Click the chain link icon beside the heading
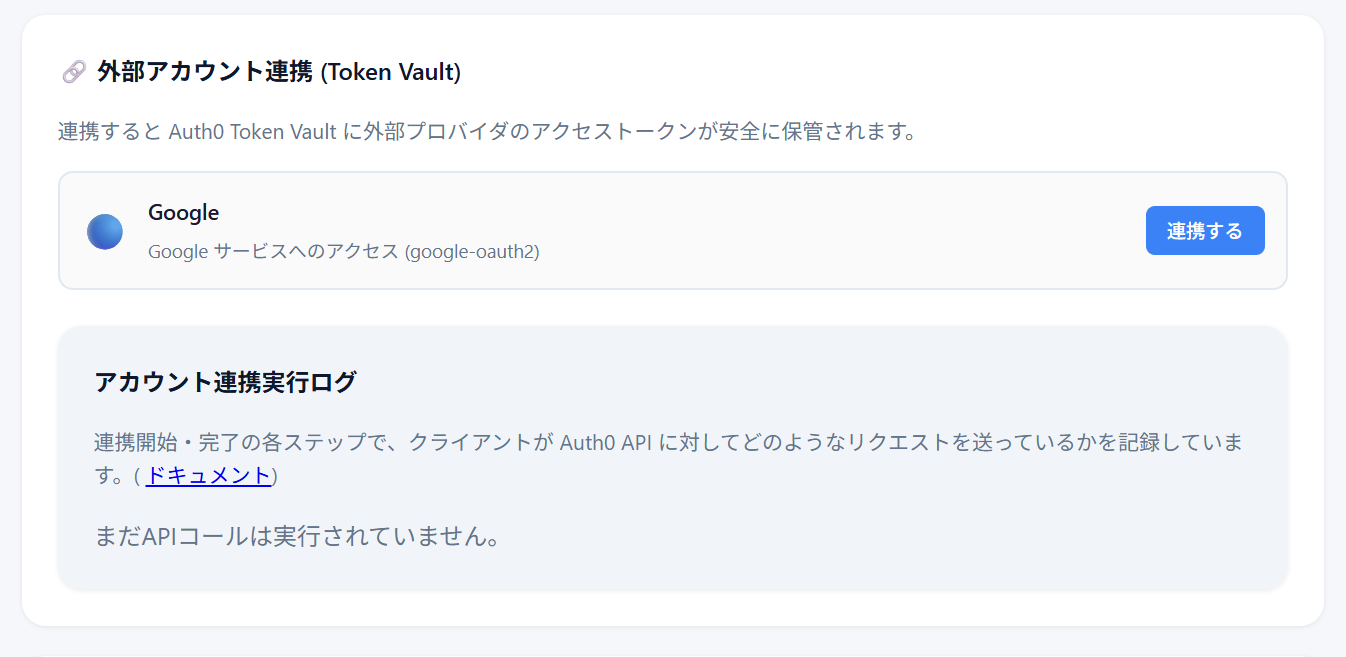 [x=74, y=72]
